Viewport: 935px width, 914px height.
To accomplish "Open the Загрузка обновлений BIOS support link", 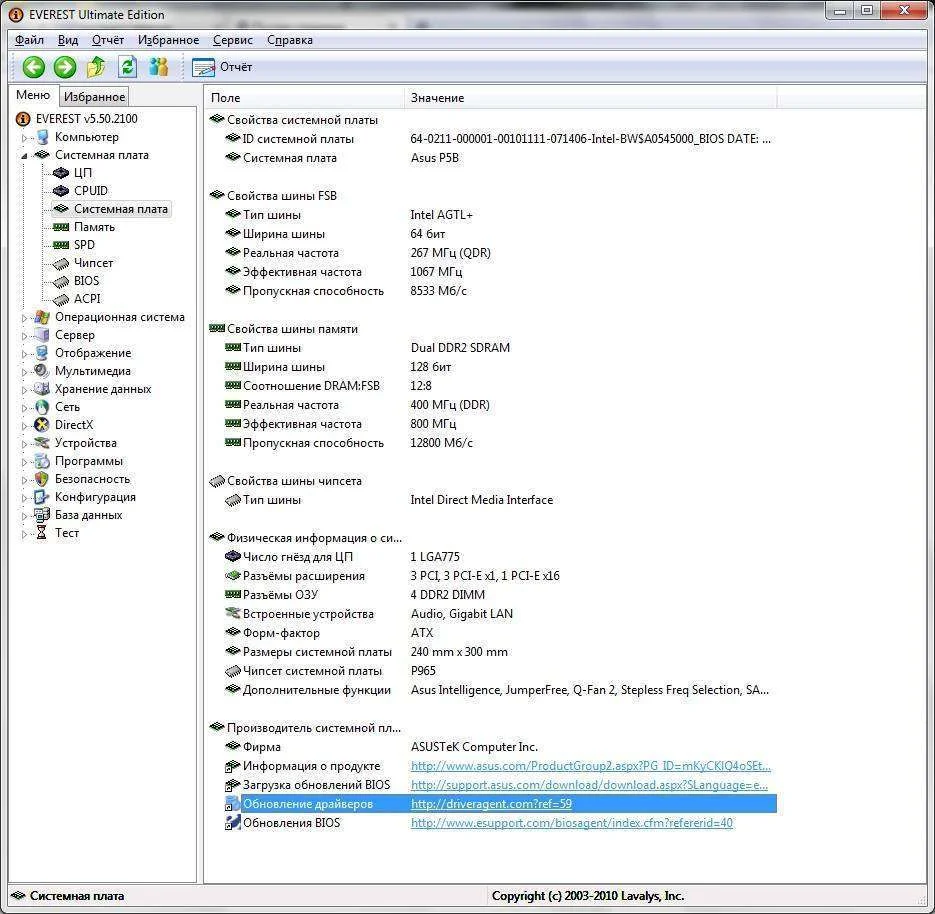I will click(x=589, y=785).
